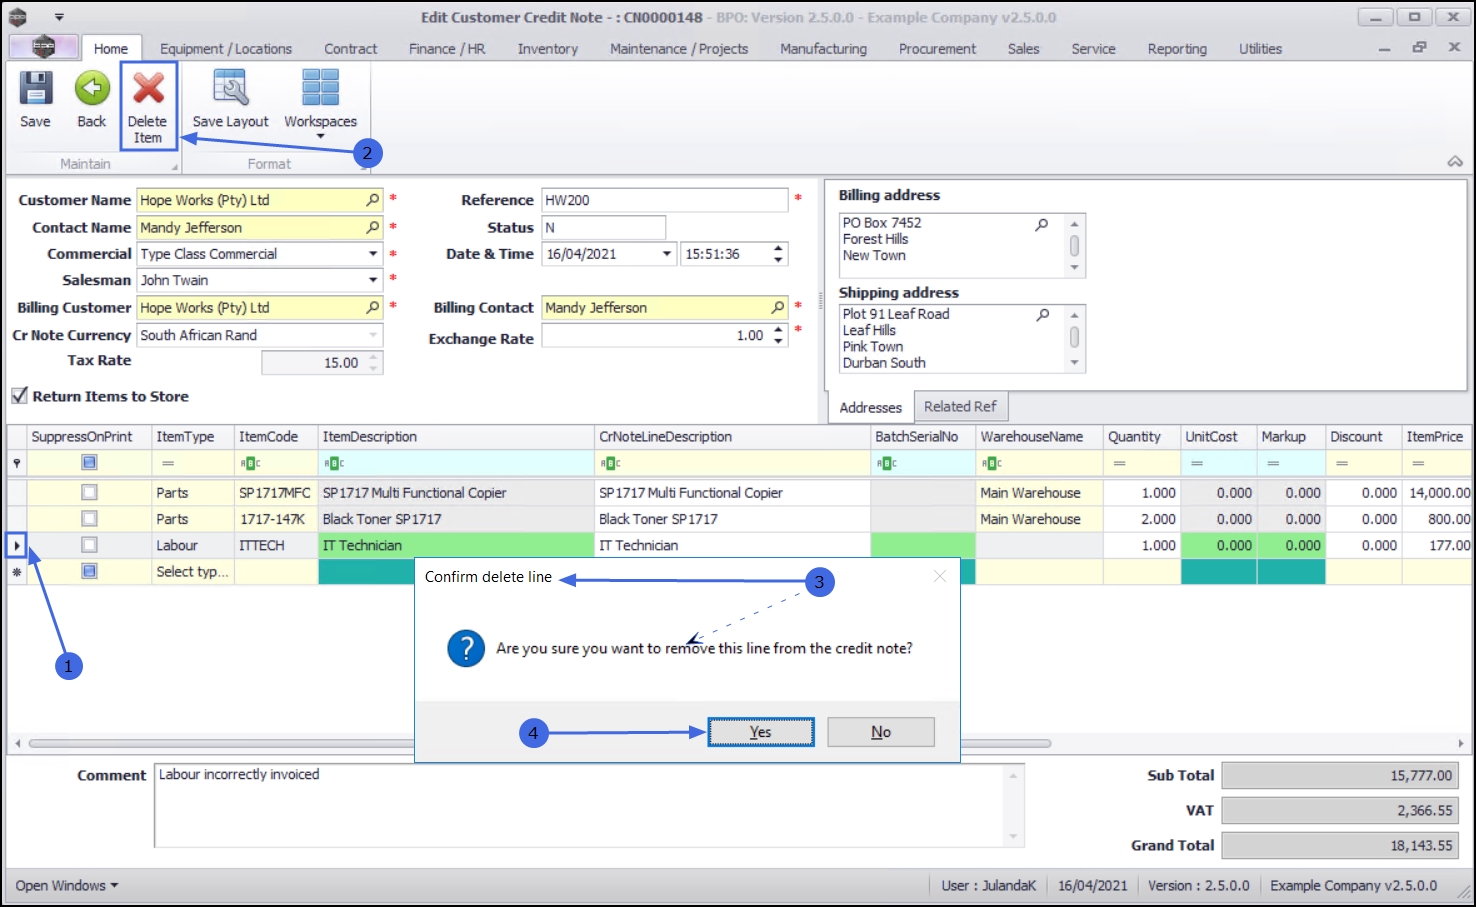The height and width of the screenshot is (907, 1476).
Task: Click the Save icon in the ribbon
Action: (x=35, y=90)
